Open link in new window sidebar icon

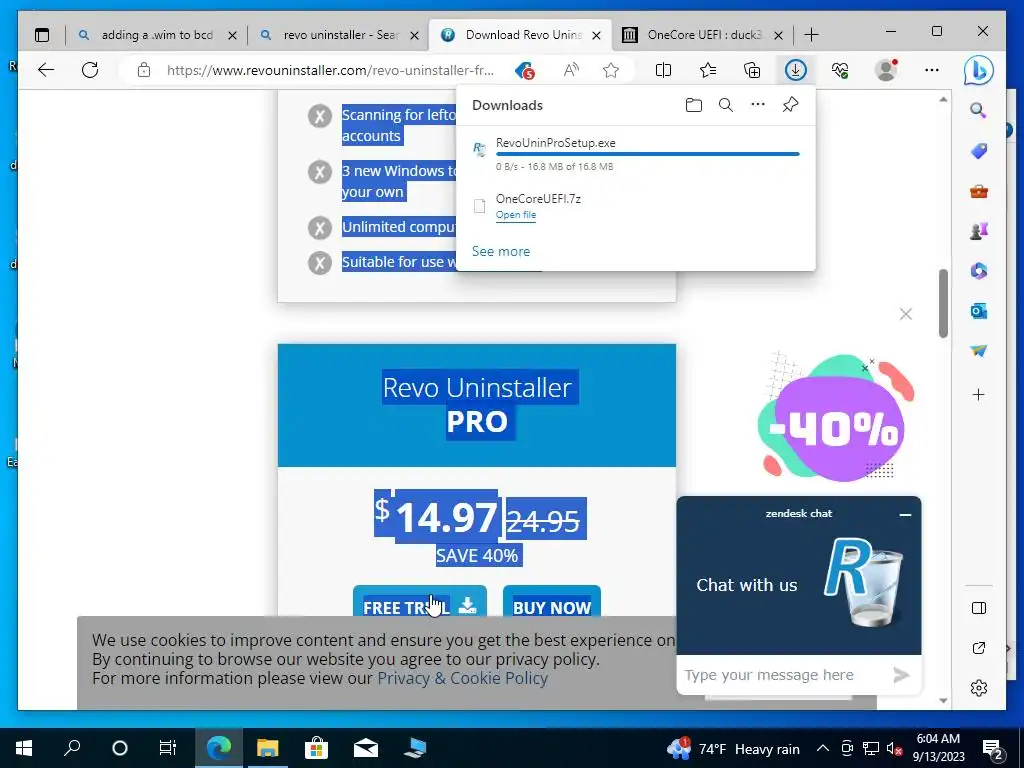click(978, 648)
